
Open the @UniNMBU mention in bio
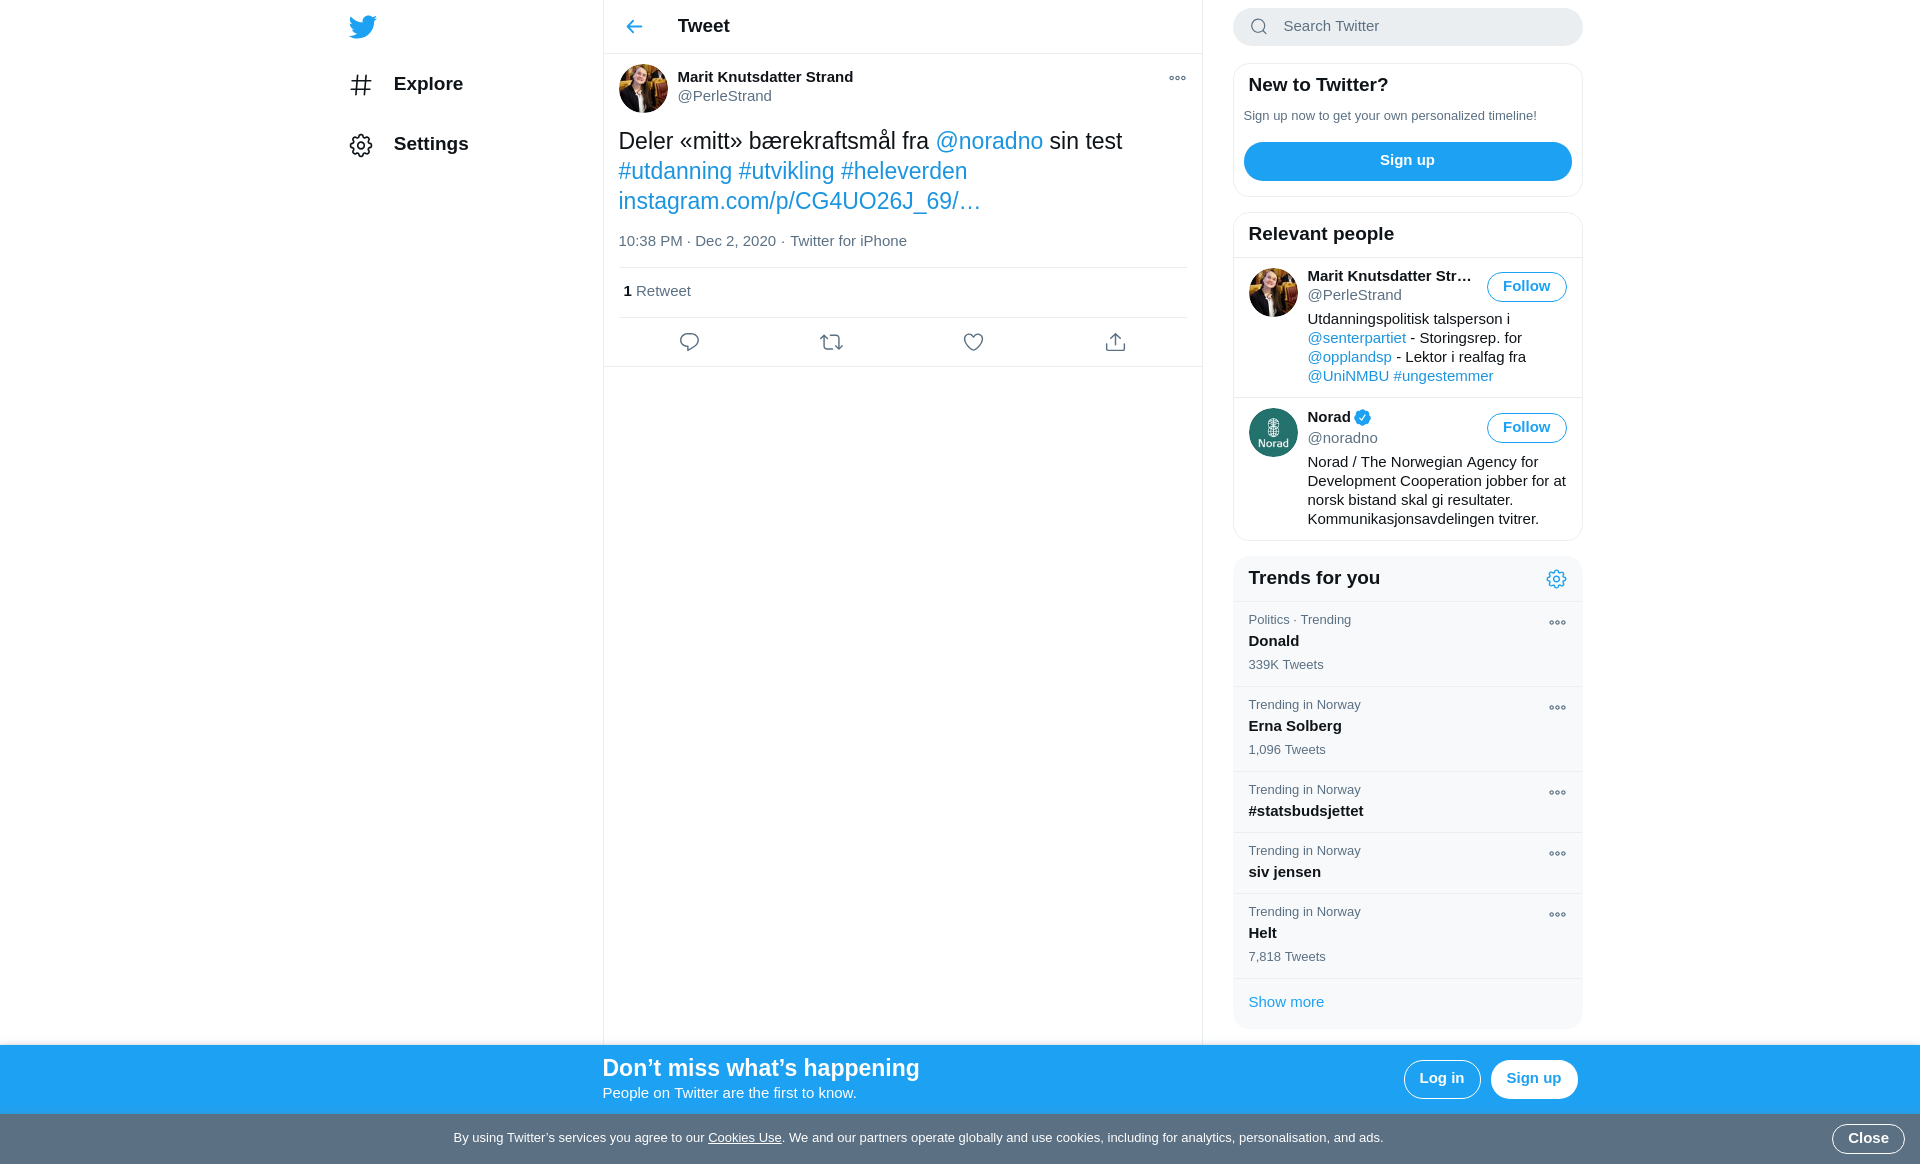tap(1348, 376)
